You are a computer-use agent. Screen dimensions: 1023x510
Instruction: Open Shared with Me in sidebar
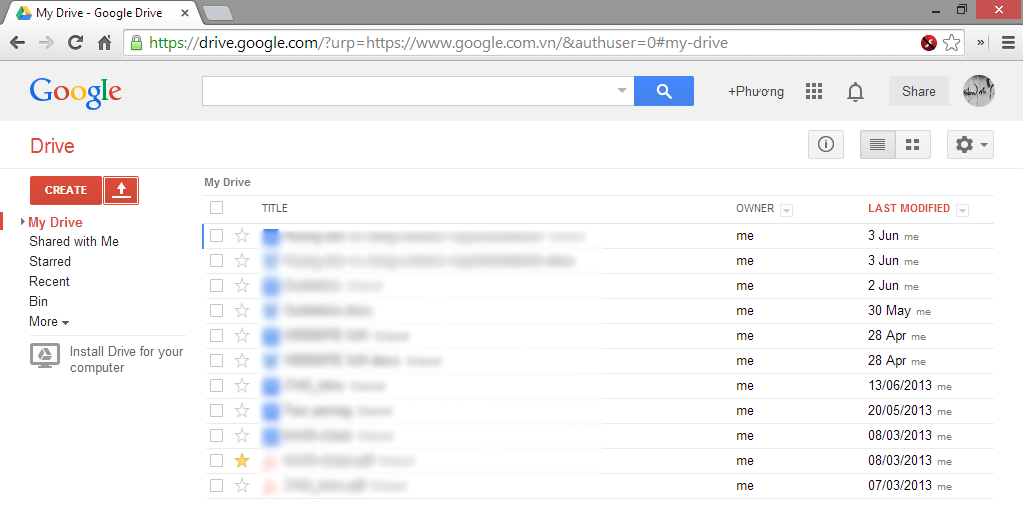pyautogui.click(x=74, y=241)
